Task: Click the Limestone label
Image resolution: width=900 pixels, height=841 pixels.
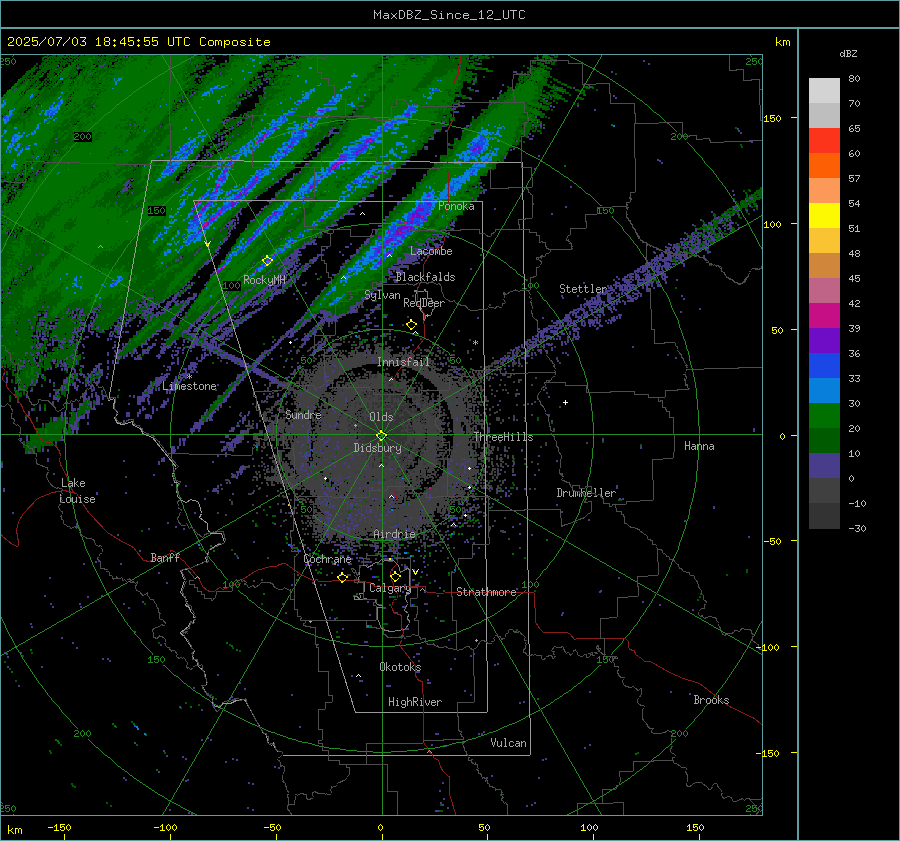Action: tap(189, 386)
